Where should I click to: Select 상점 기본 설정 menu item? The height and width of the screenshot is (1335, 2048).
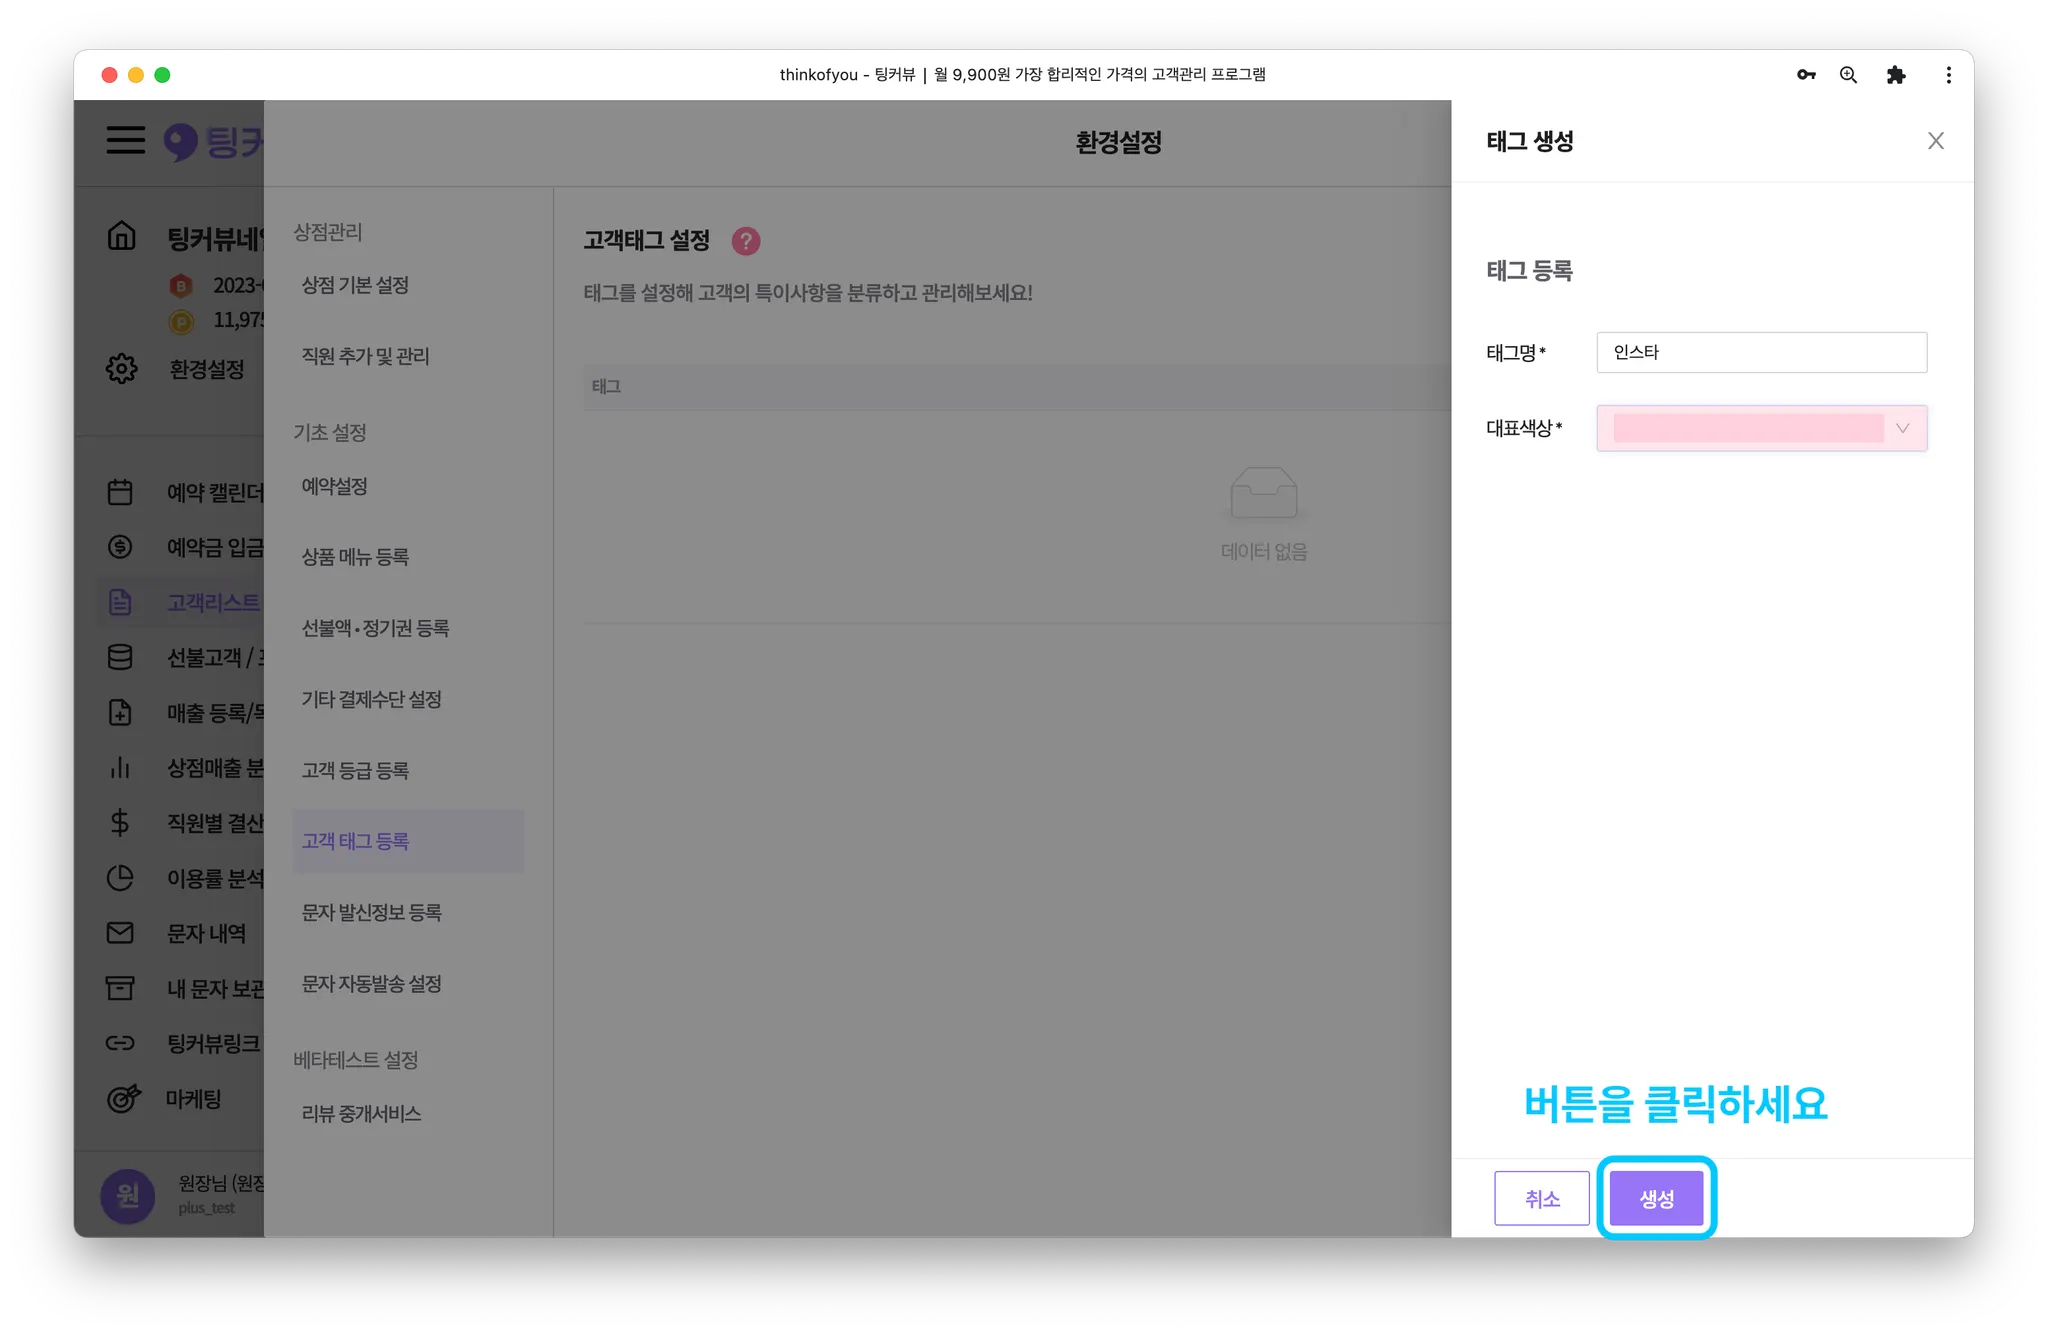point(355,285)
